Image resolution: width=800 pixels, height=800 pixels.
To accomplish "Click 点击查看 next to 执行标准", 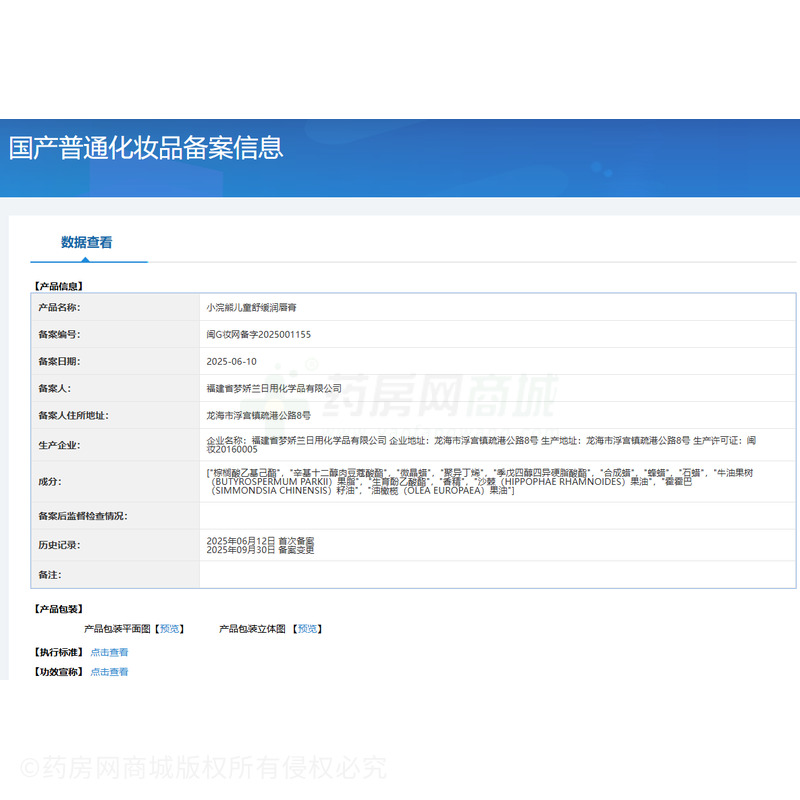I will pos(109,652).
